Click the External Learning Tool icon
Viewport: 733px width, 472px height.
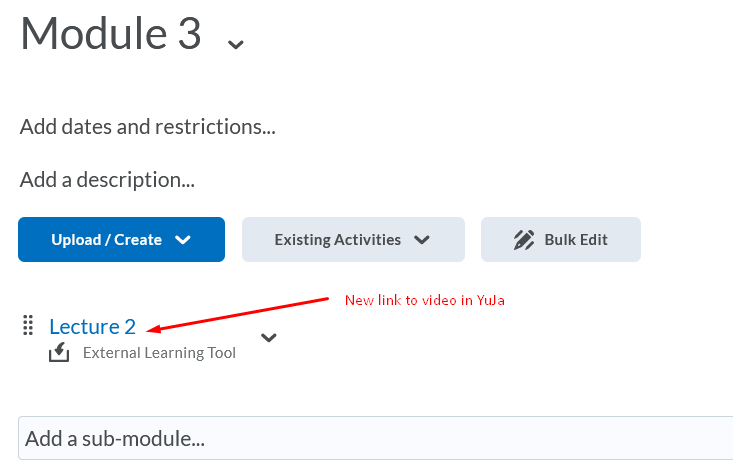coord(59,352)
